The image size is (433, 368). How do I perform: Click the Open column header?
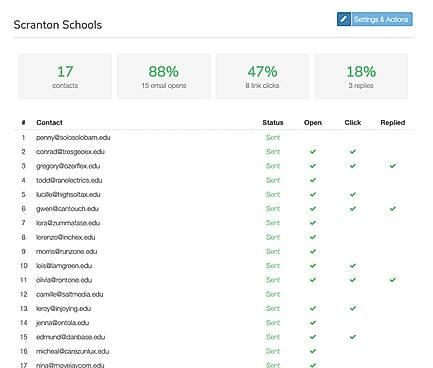[x=313, y=123]
